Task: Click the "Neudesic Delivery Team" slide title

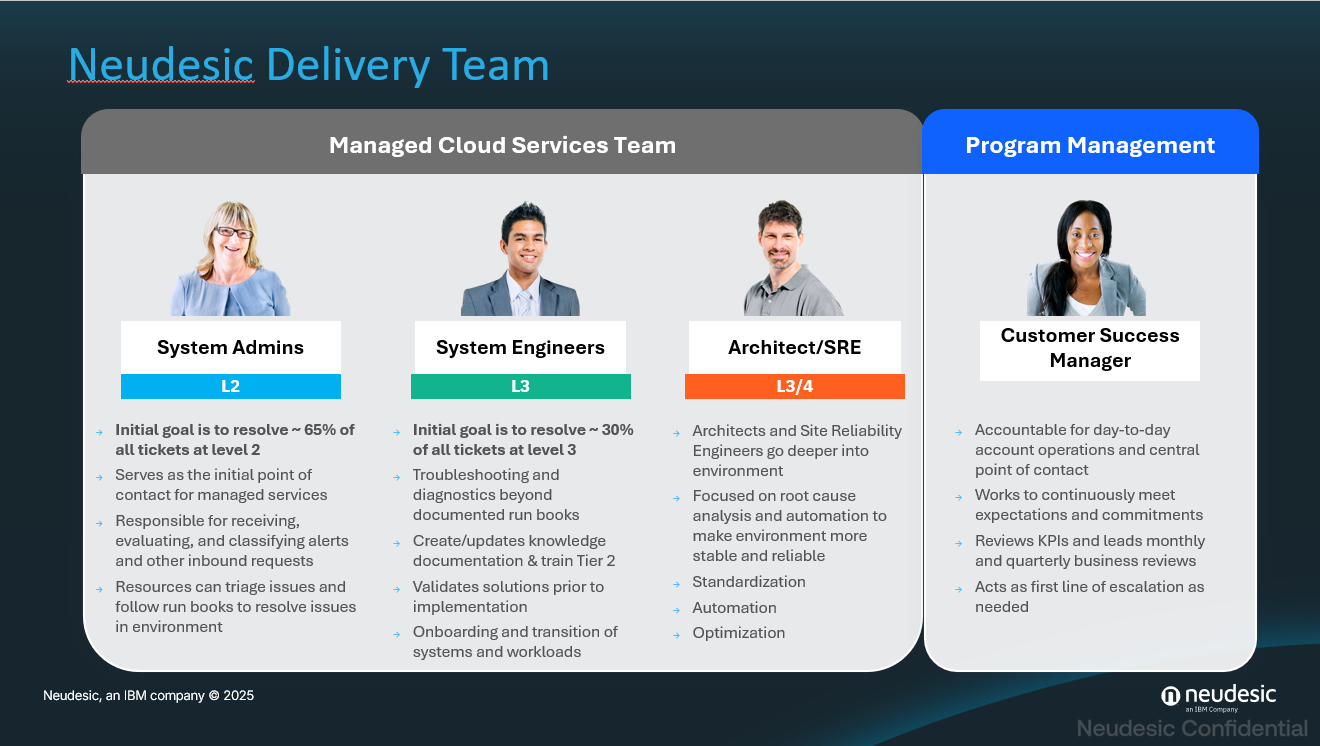Action: 309,65
